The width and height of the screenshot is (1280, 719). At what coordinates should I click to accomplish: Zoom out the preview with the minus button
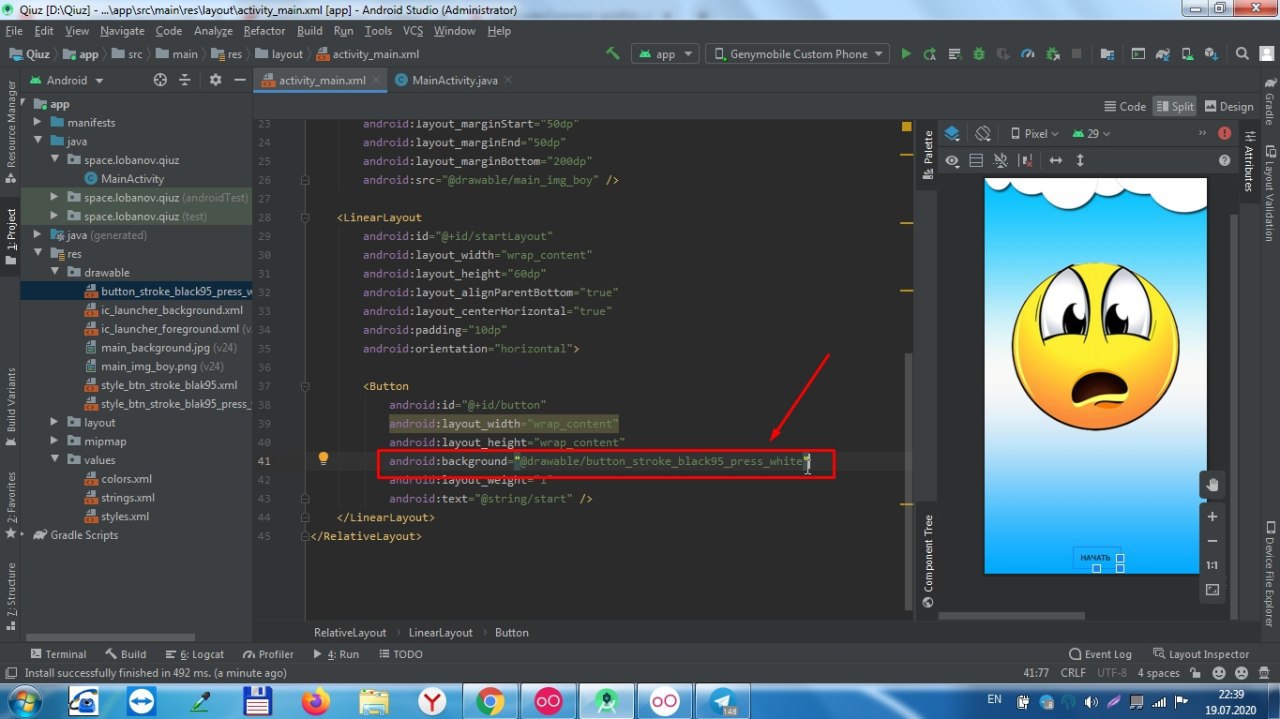coord(1212,541)
